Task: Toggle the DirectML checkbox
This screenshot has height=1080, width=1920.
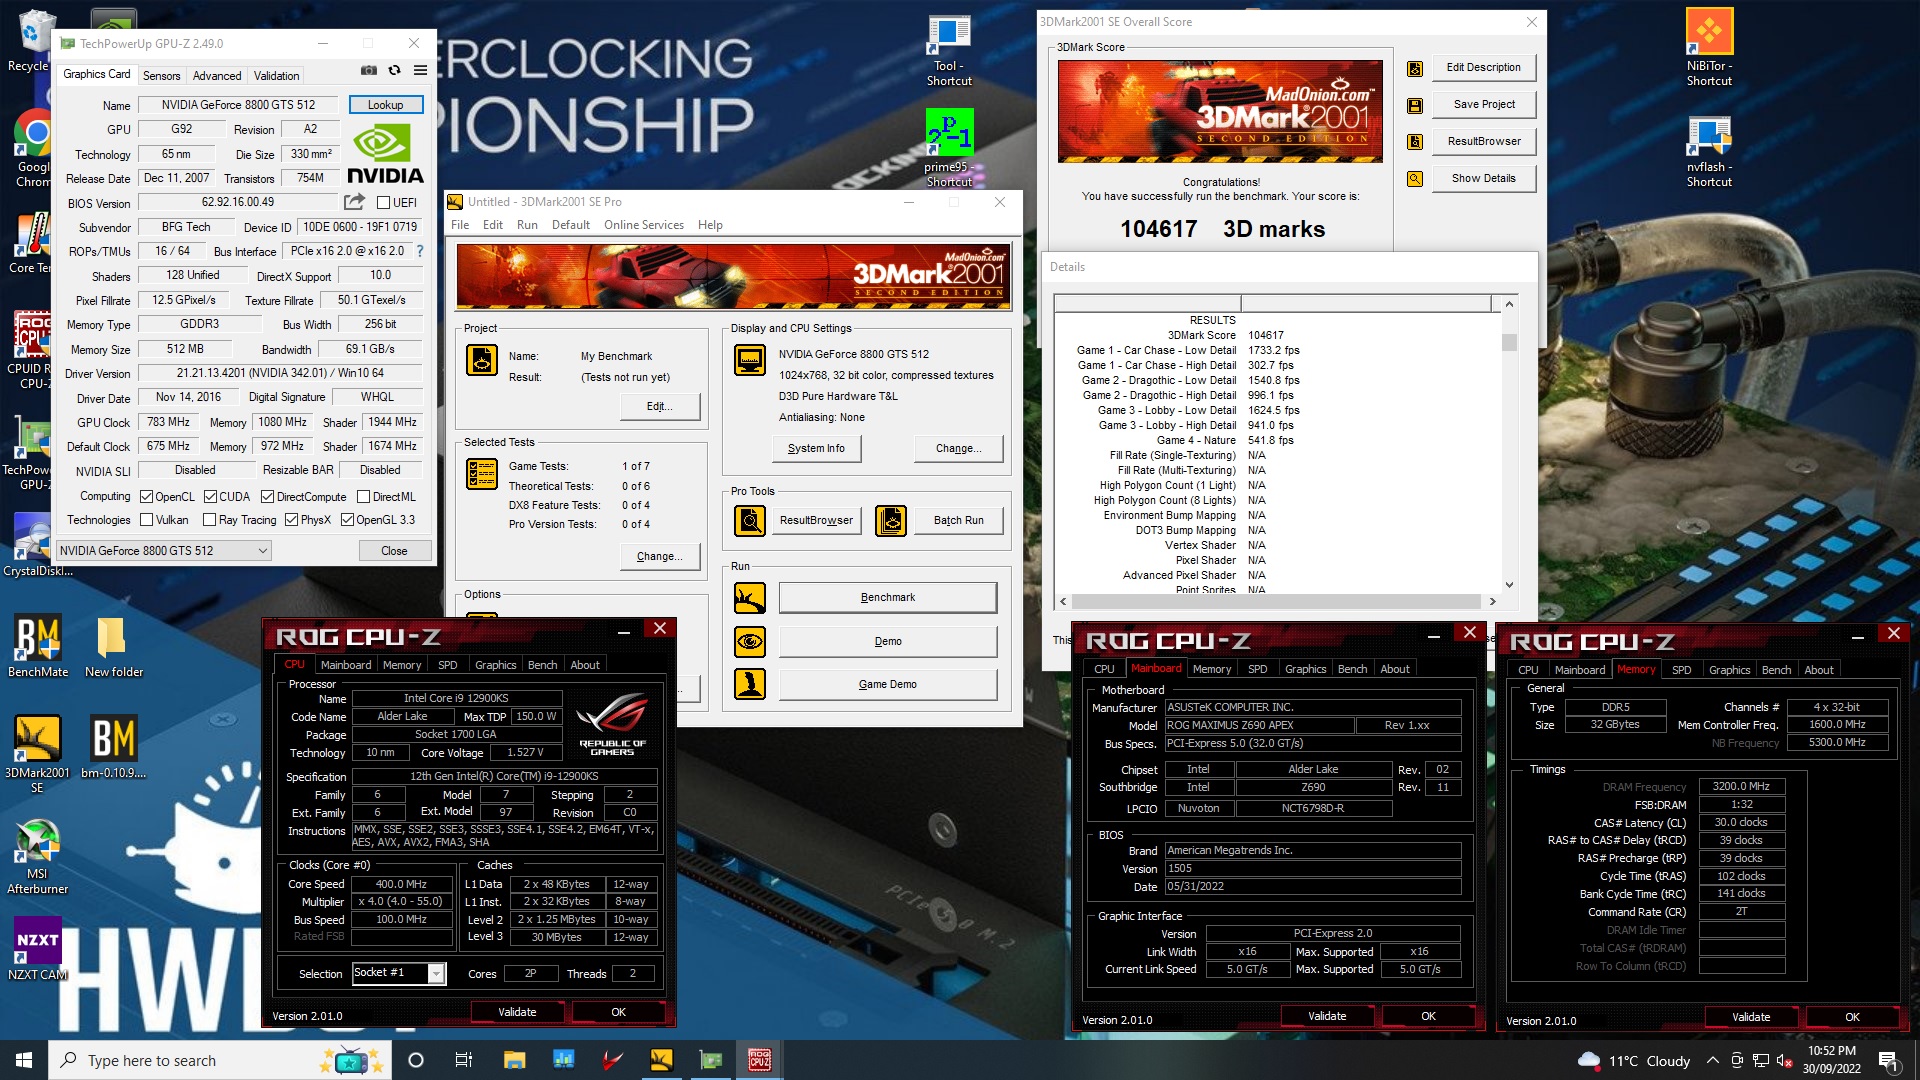Action: tap(364, 497)
